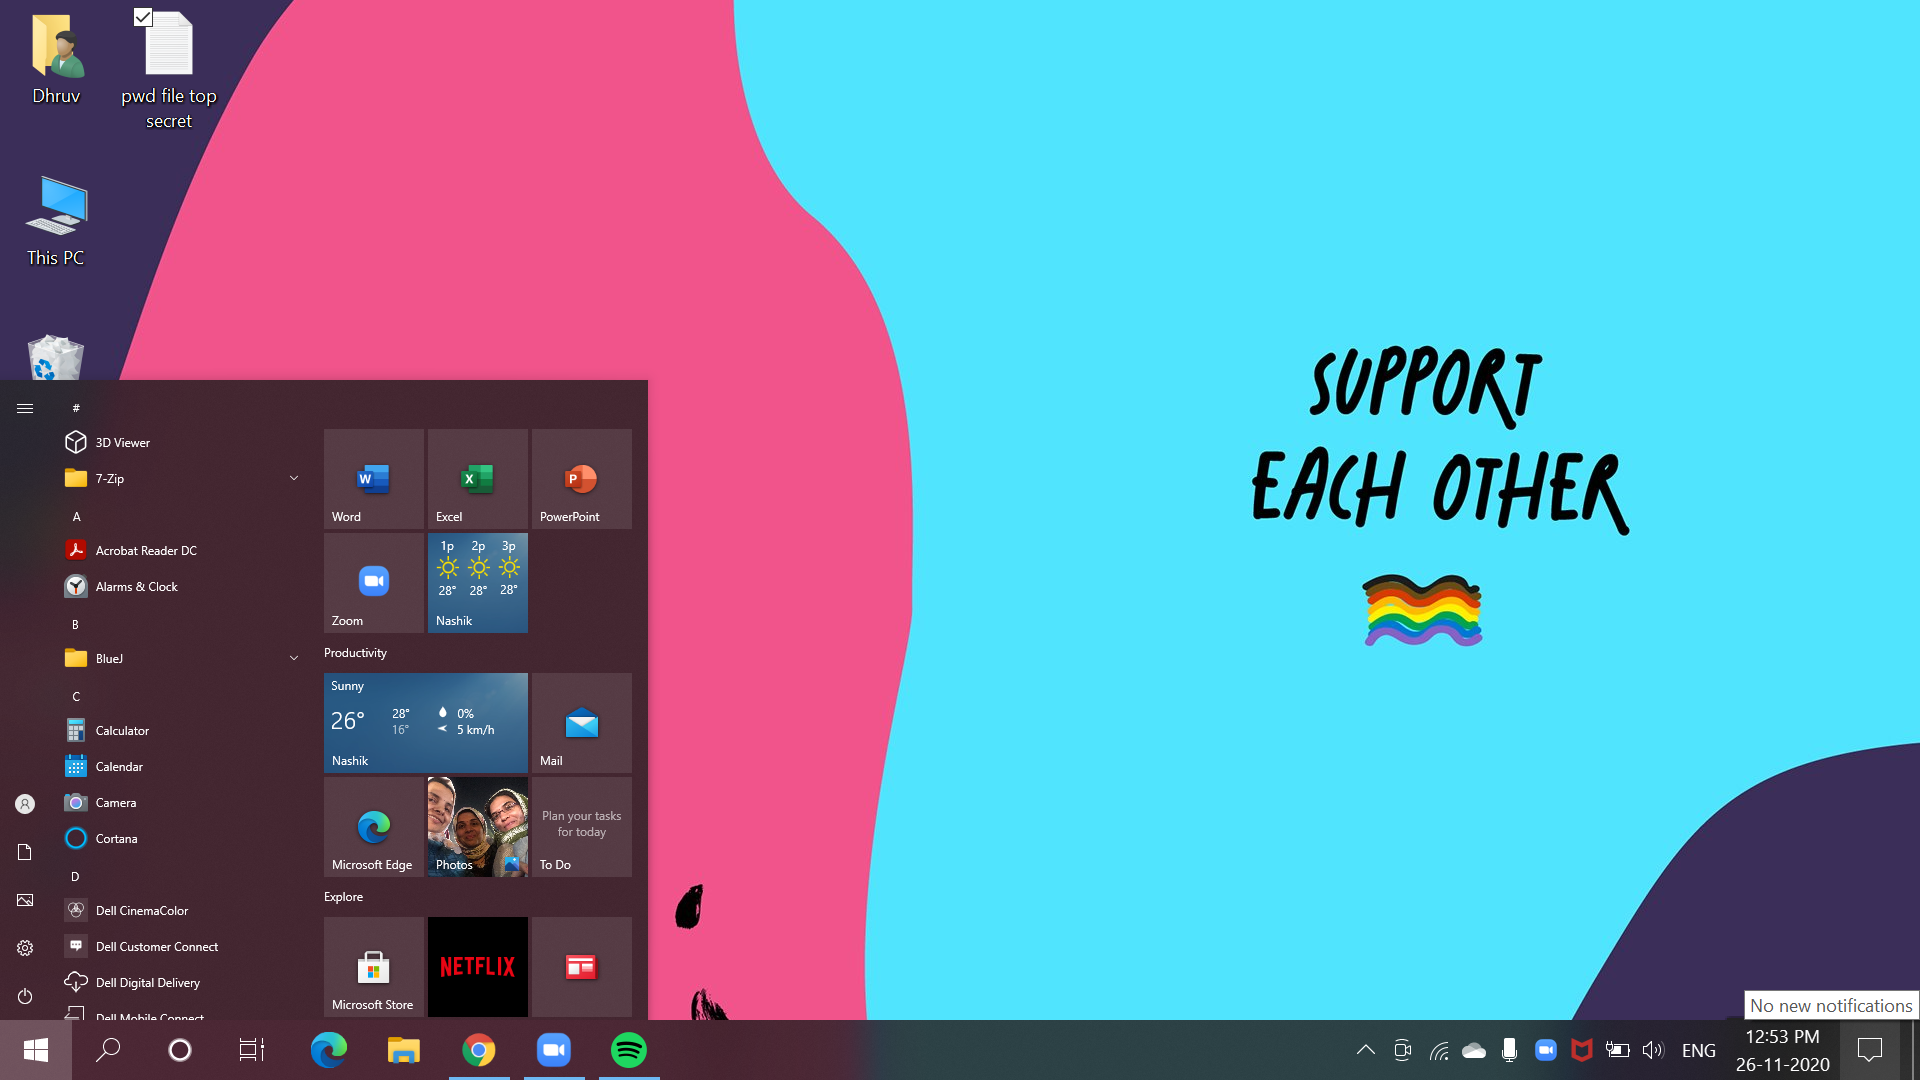Screen dimensions: 1920x1080
Task: Show hidden tray icons chevron
Action: click(x=1366, y=1050)
